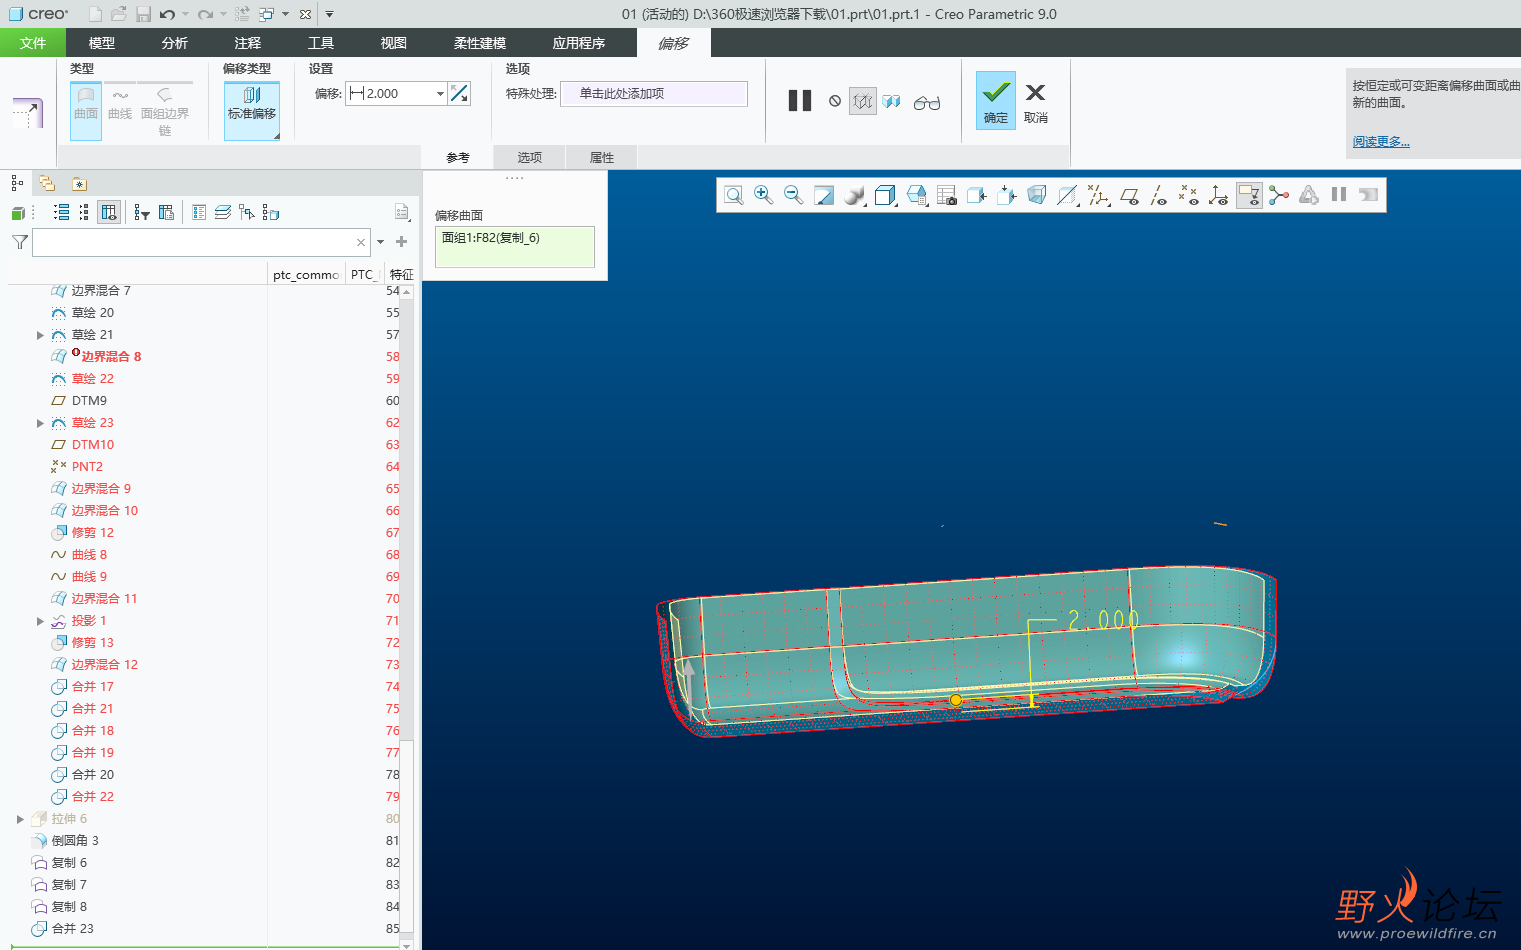Open the favorites folder tab icon

(x=79, y=183)
